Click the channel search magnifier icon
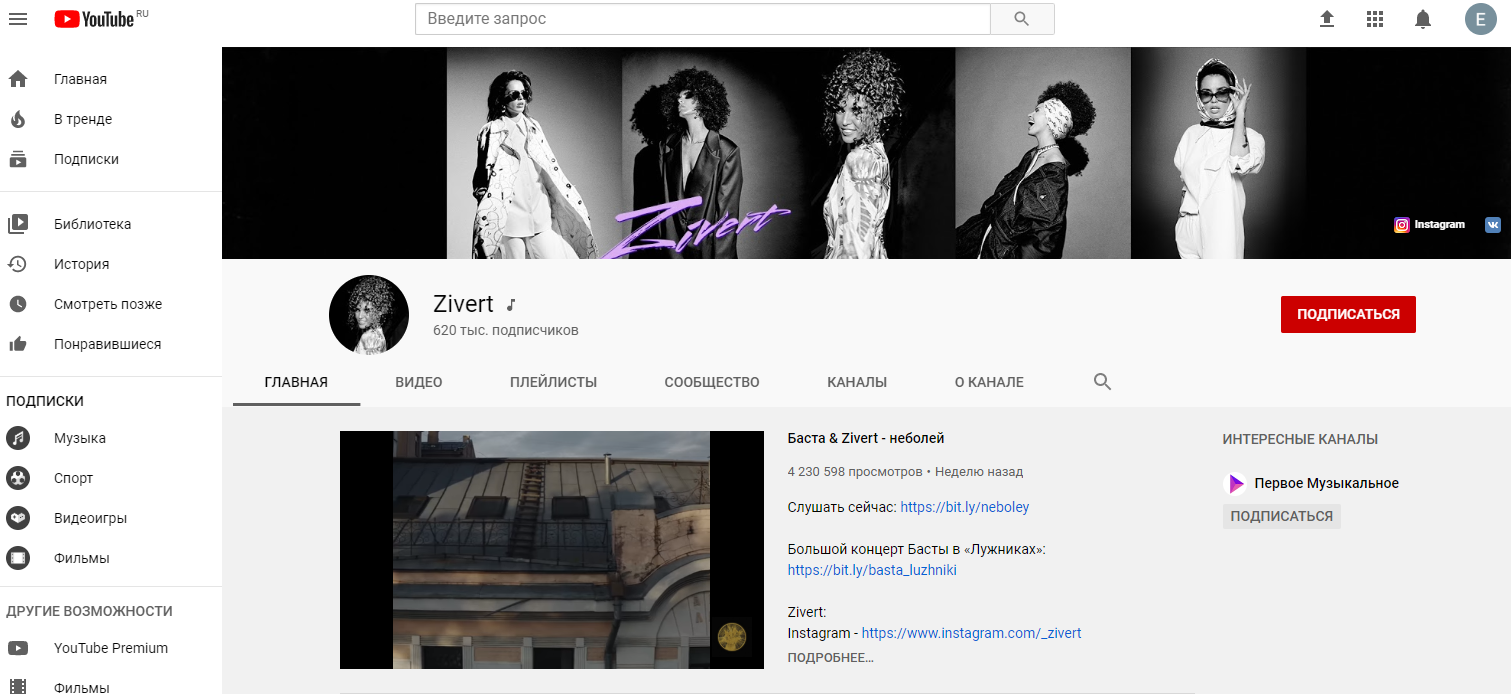The height and width of the screenshot is (694, 1511). pos(1102,382)
